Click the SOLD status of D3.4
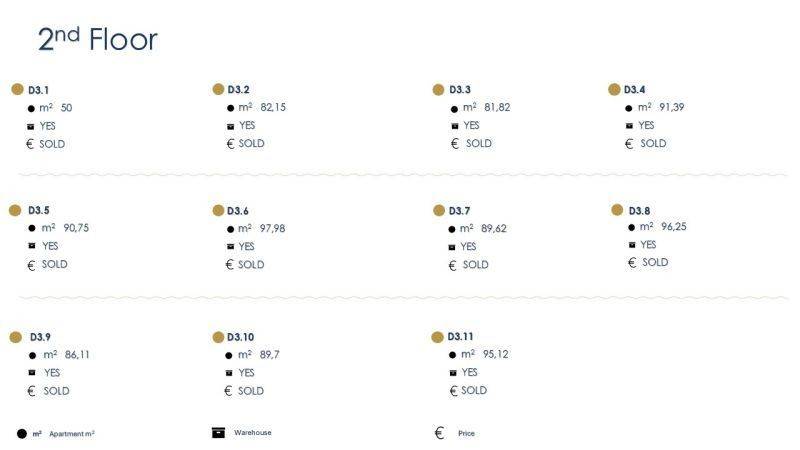The image size is (800, 450). [653, 143]
